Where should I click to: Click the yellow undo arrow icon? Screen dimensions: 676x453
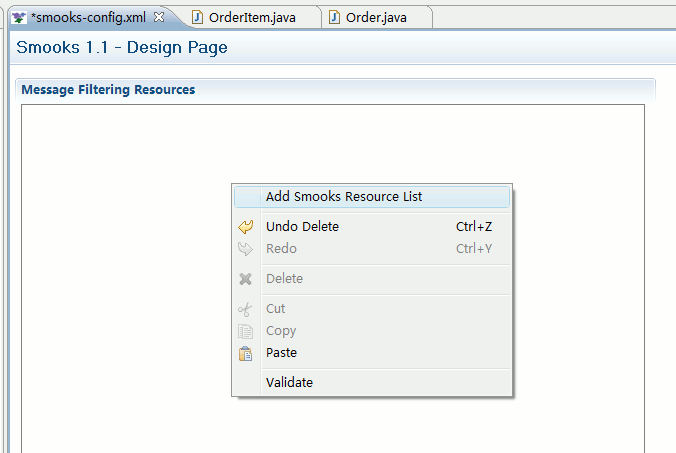[x=246, y=227]
